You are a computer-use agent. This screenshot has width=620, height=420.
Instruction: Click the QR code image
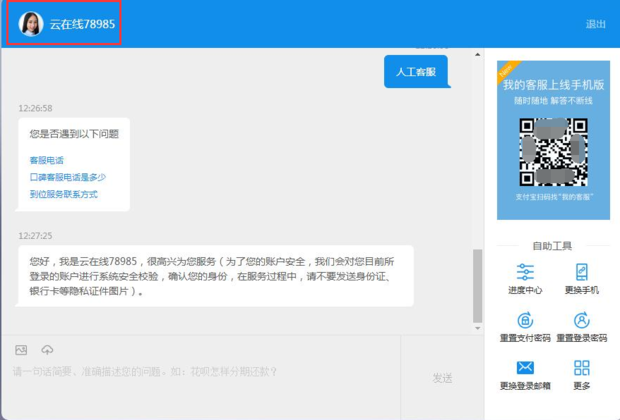pos(553,152)
